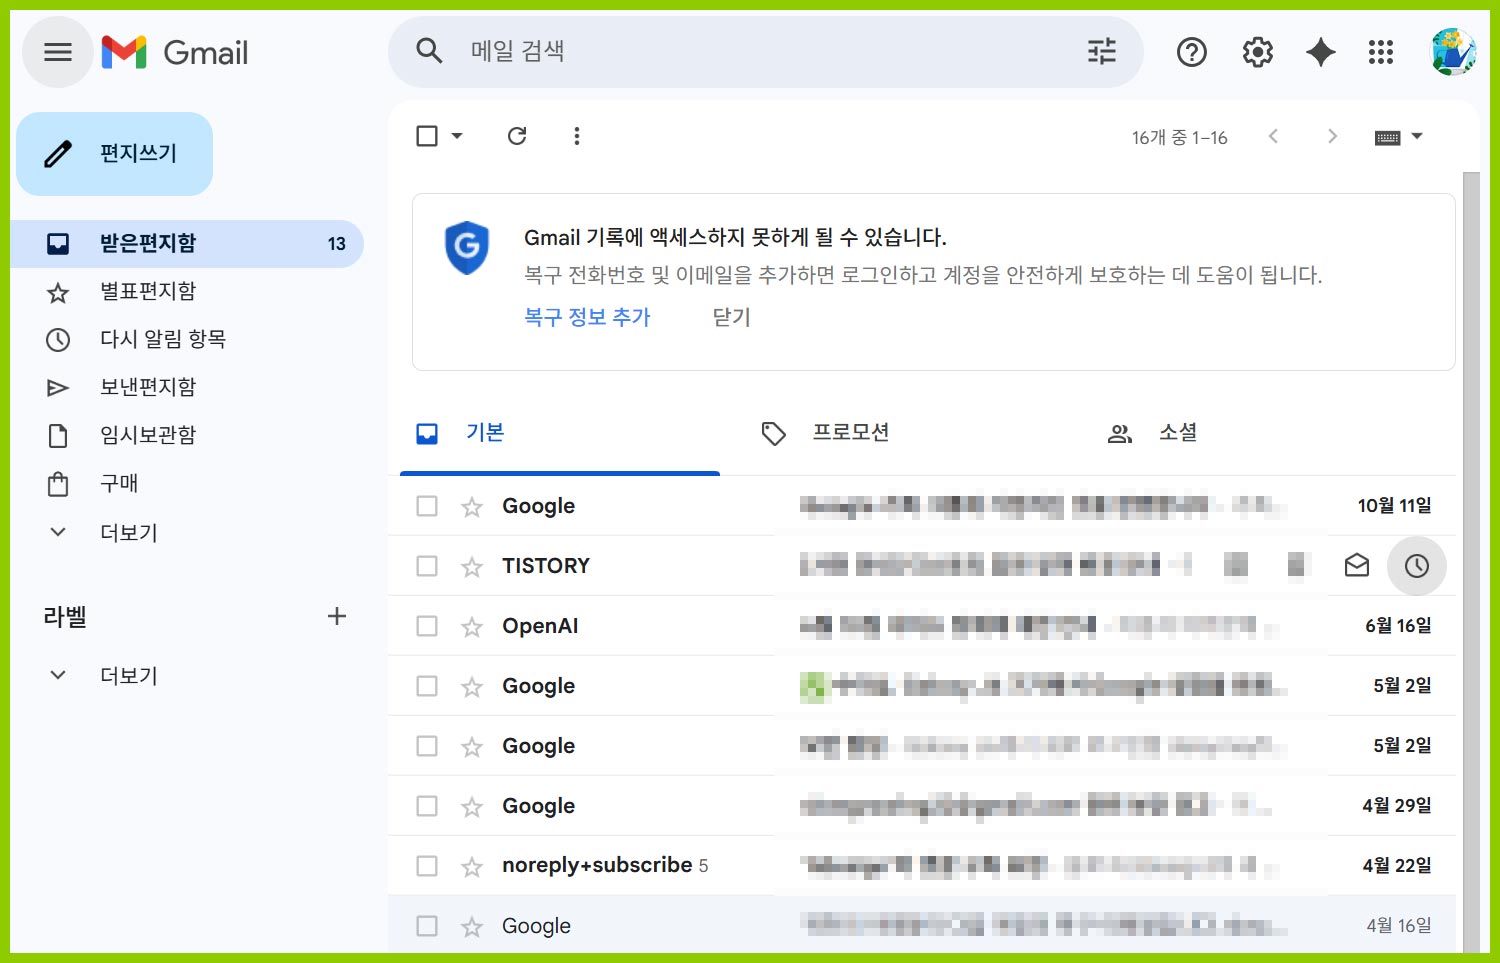Click the Gmail logo
This screenshot has width=1500, height=963.
[175, 52]
